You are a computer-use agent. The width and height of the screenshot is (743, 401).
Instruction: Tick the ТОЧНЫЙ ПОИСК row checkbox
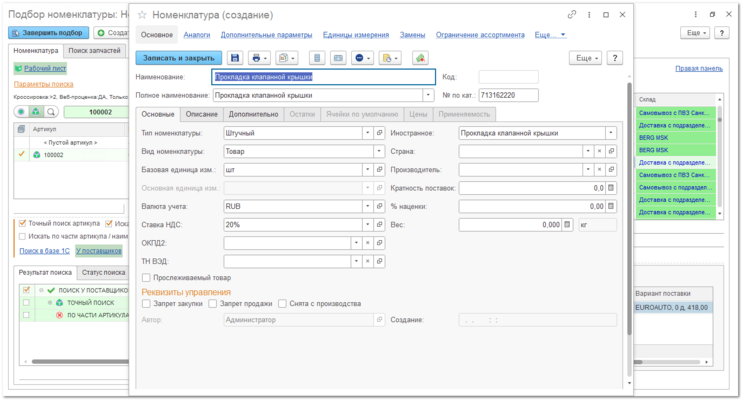26,302
